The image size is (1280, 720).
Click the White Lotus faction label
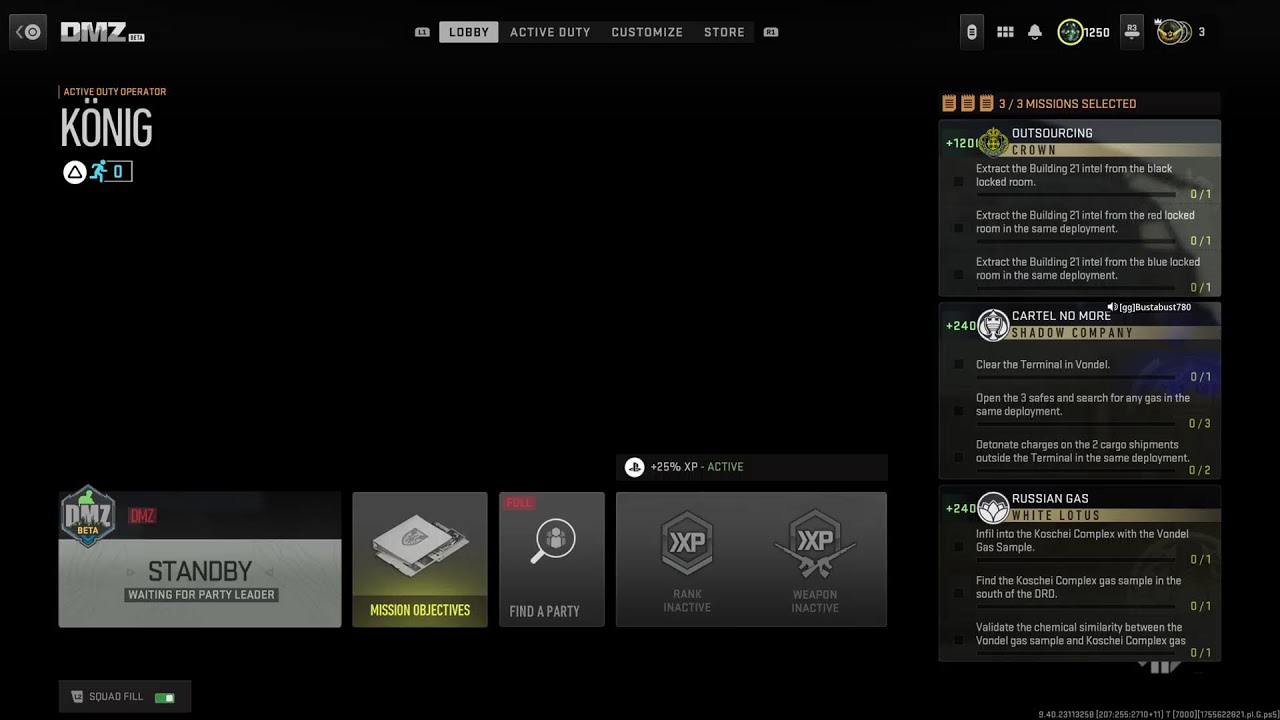click(1056, 516)
